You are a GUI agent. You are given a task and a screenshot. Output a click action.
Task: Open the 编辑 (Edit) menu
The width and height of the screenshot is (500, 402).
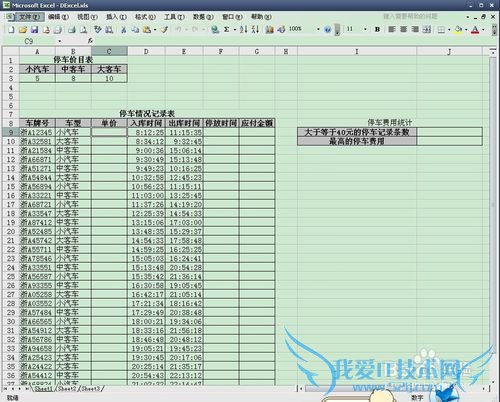tap(58, 17)
